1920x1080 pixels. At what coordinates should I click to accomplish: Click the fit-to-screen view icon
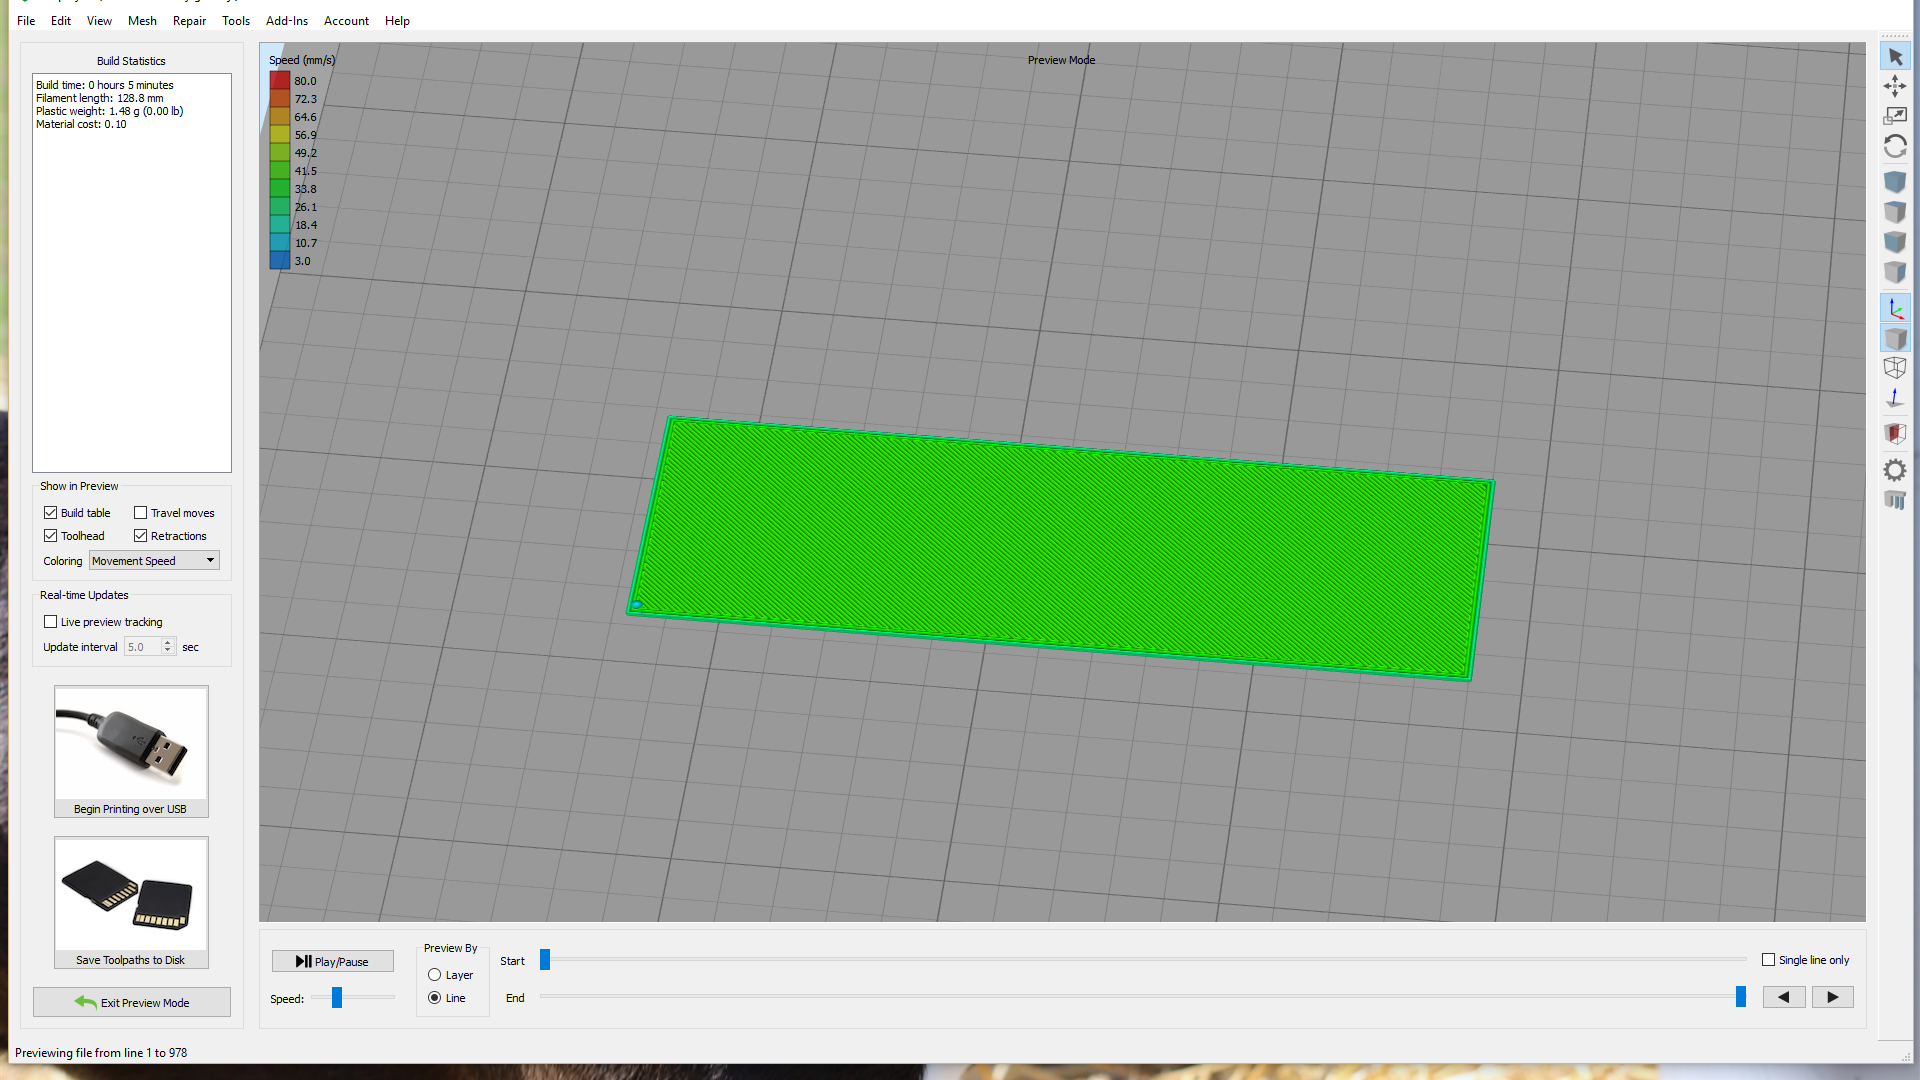point(1895,116)
